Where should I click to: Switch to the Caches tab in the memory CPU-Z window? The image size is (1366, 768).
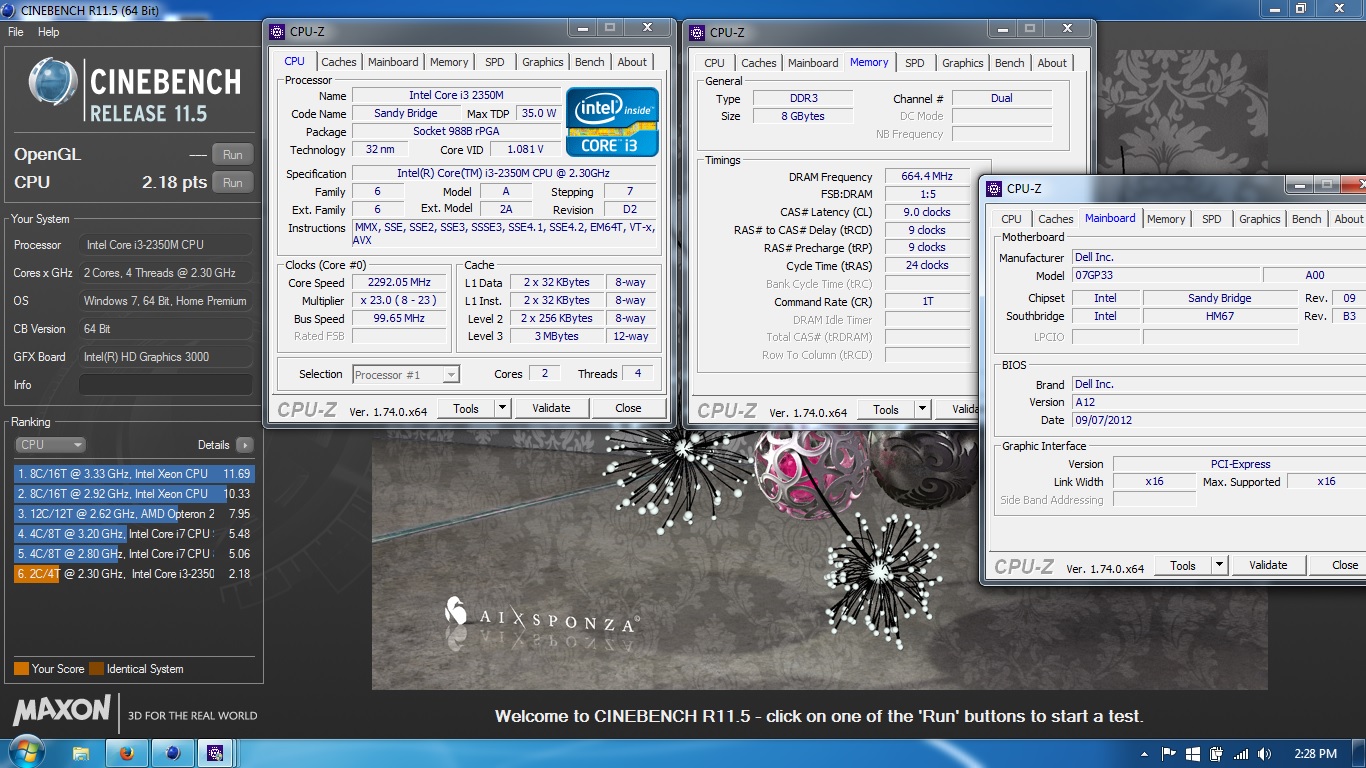coord(759,63)
